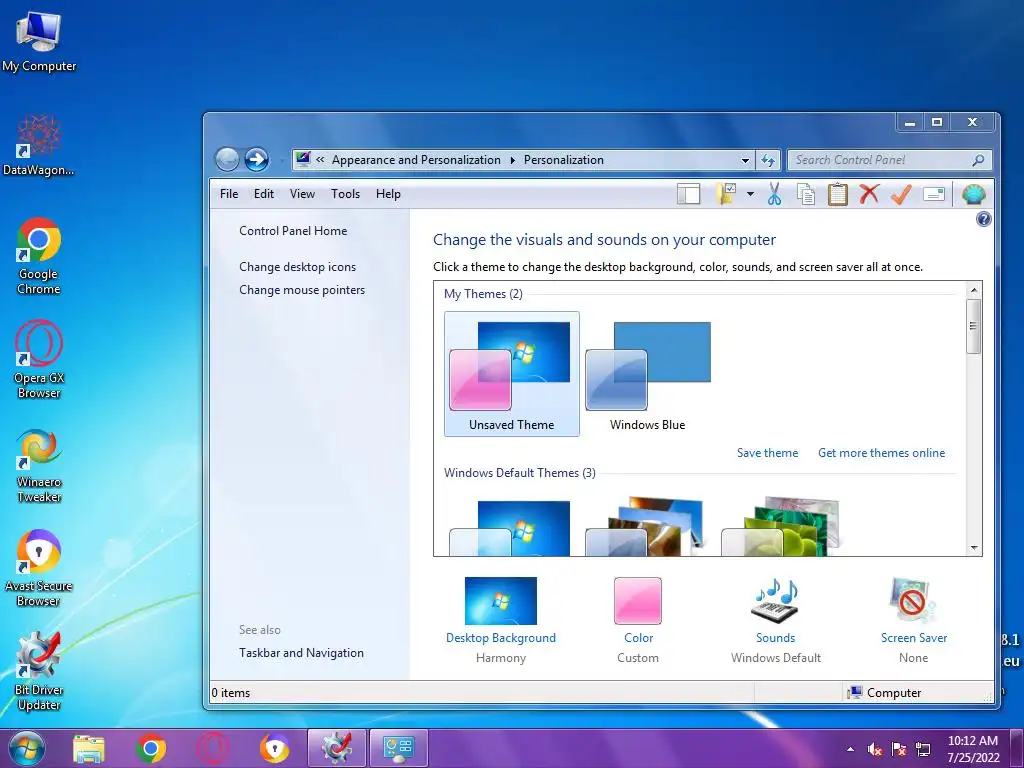
Task: Click the Forward navigation arrow
Action: click(257, 159)
